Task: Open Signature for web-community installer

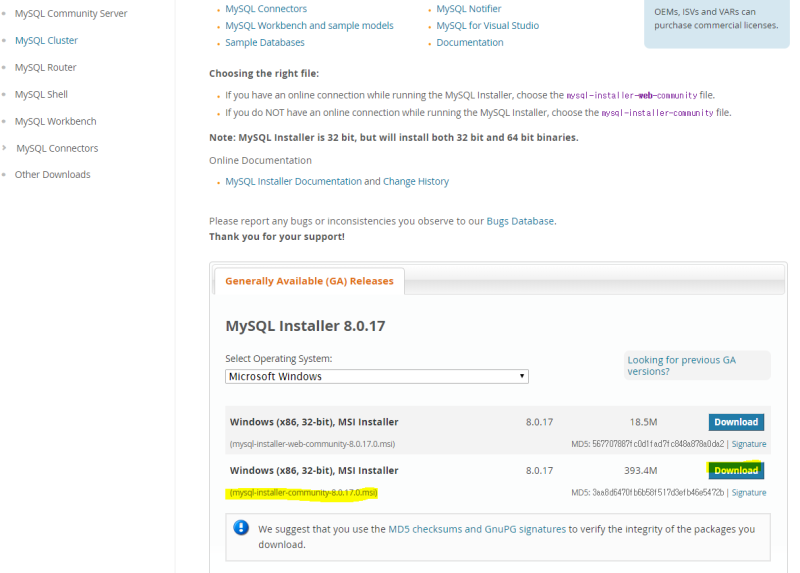Action: (x=748, y=444)
